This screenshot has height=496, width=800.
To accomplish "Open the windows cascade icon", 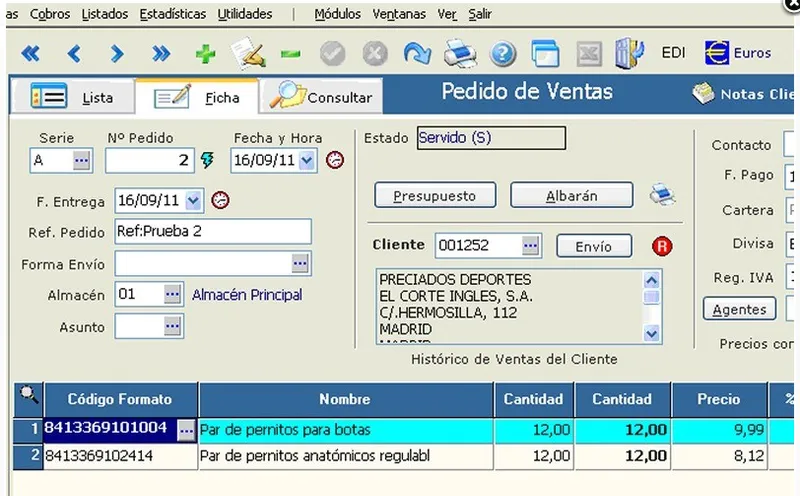I will point(545,54).
